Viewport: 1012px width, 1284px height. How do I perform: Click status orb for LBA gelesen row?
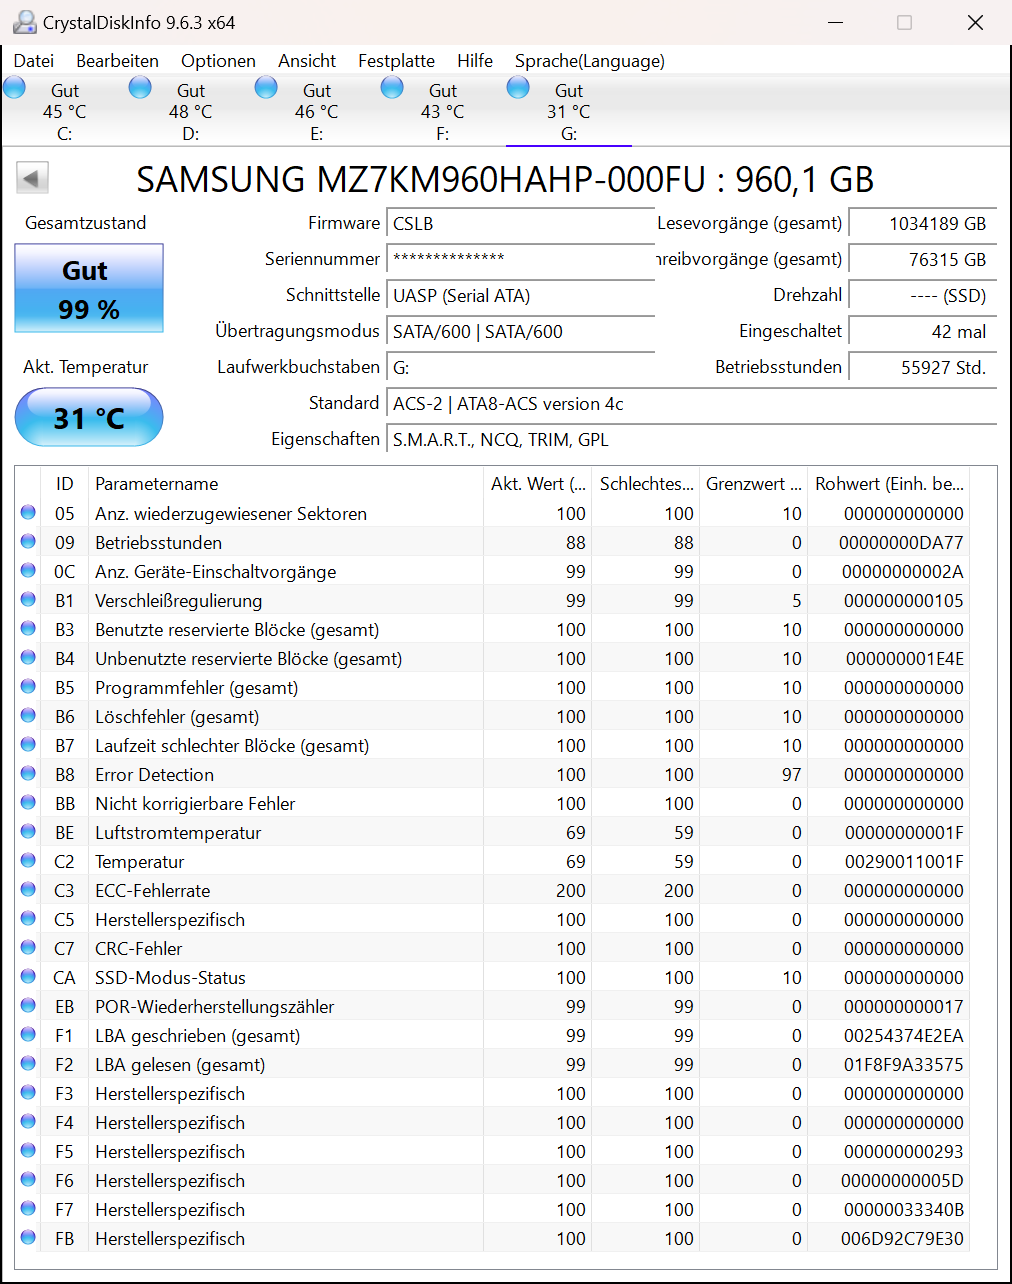coord(28,1064)
